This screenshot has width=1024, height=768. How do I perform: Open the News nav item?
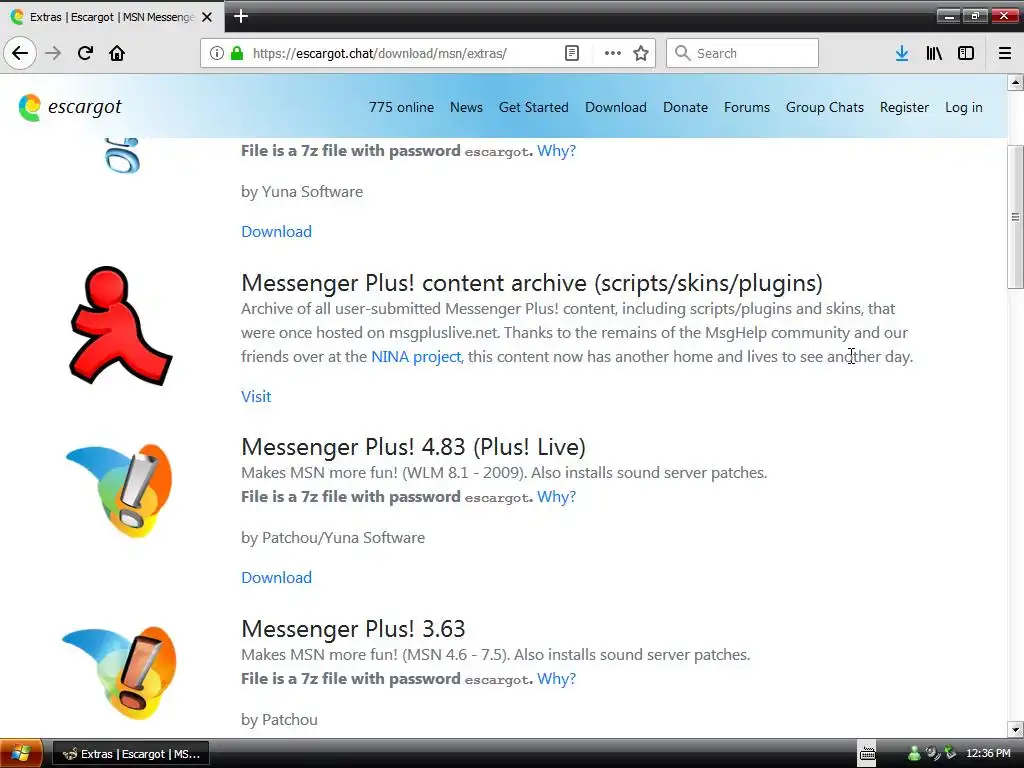[x=466, y=107]
